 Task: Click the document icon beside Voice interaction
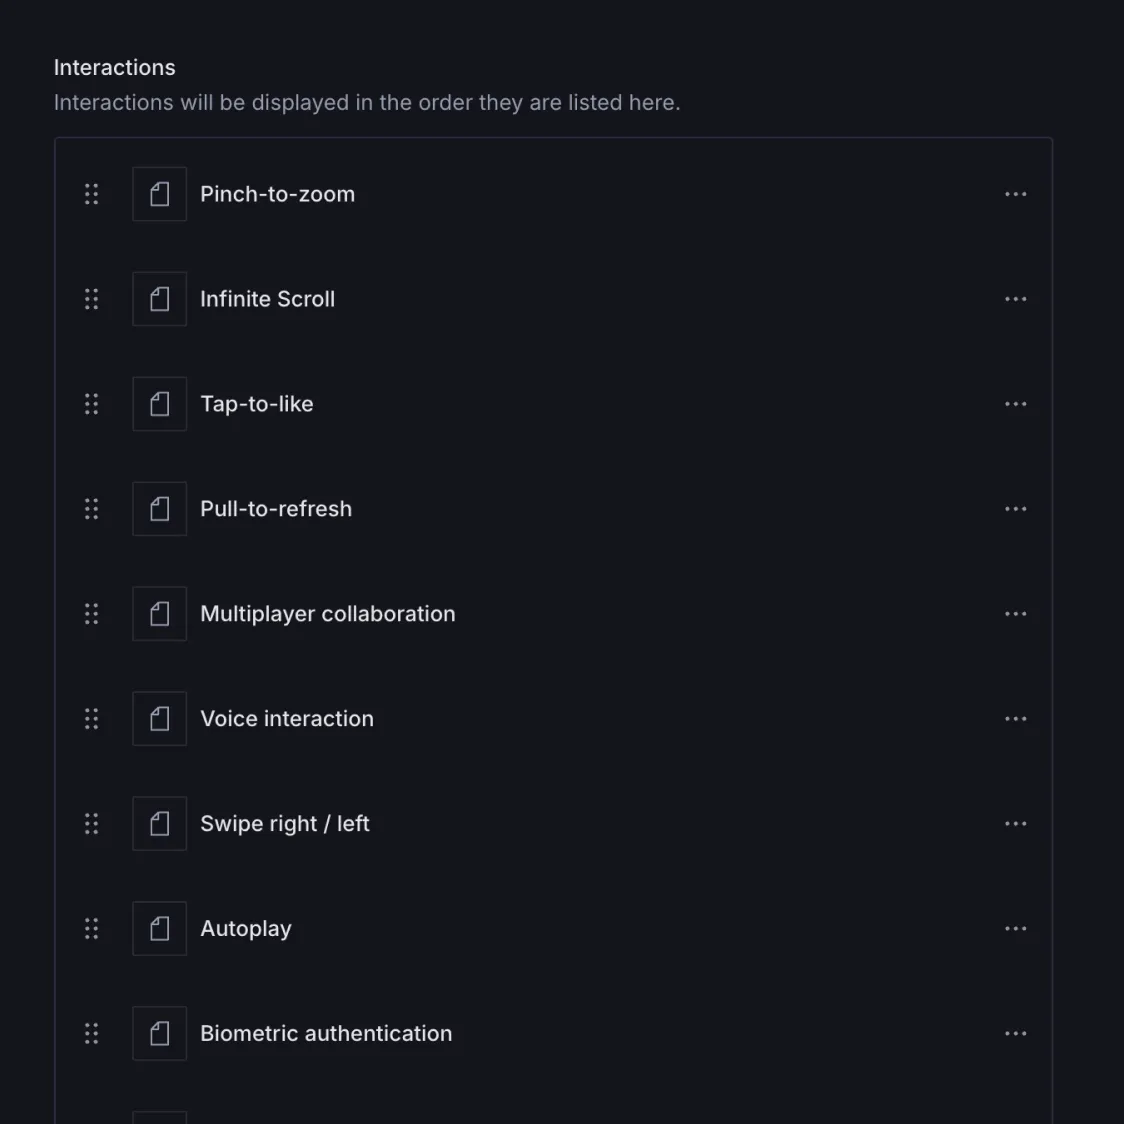(160, 719)
